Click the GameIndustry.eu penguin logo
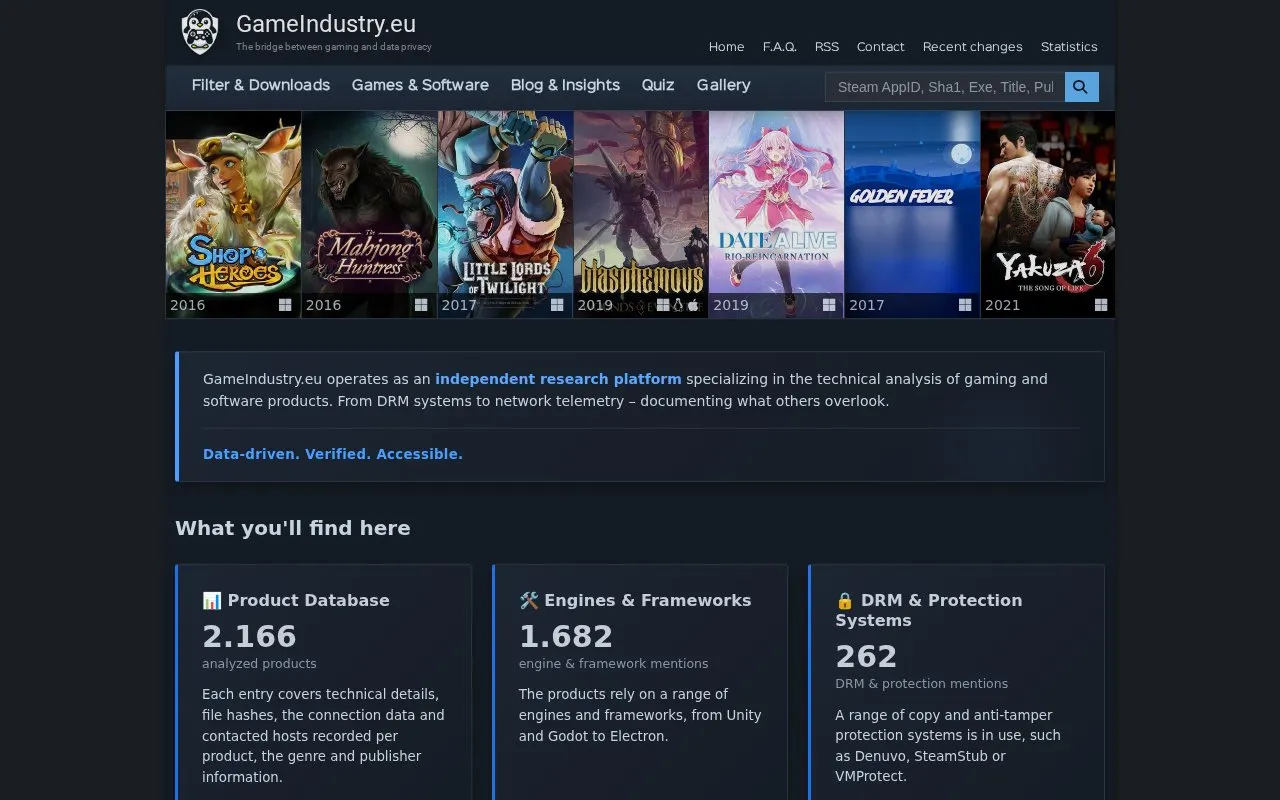 200,32
